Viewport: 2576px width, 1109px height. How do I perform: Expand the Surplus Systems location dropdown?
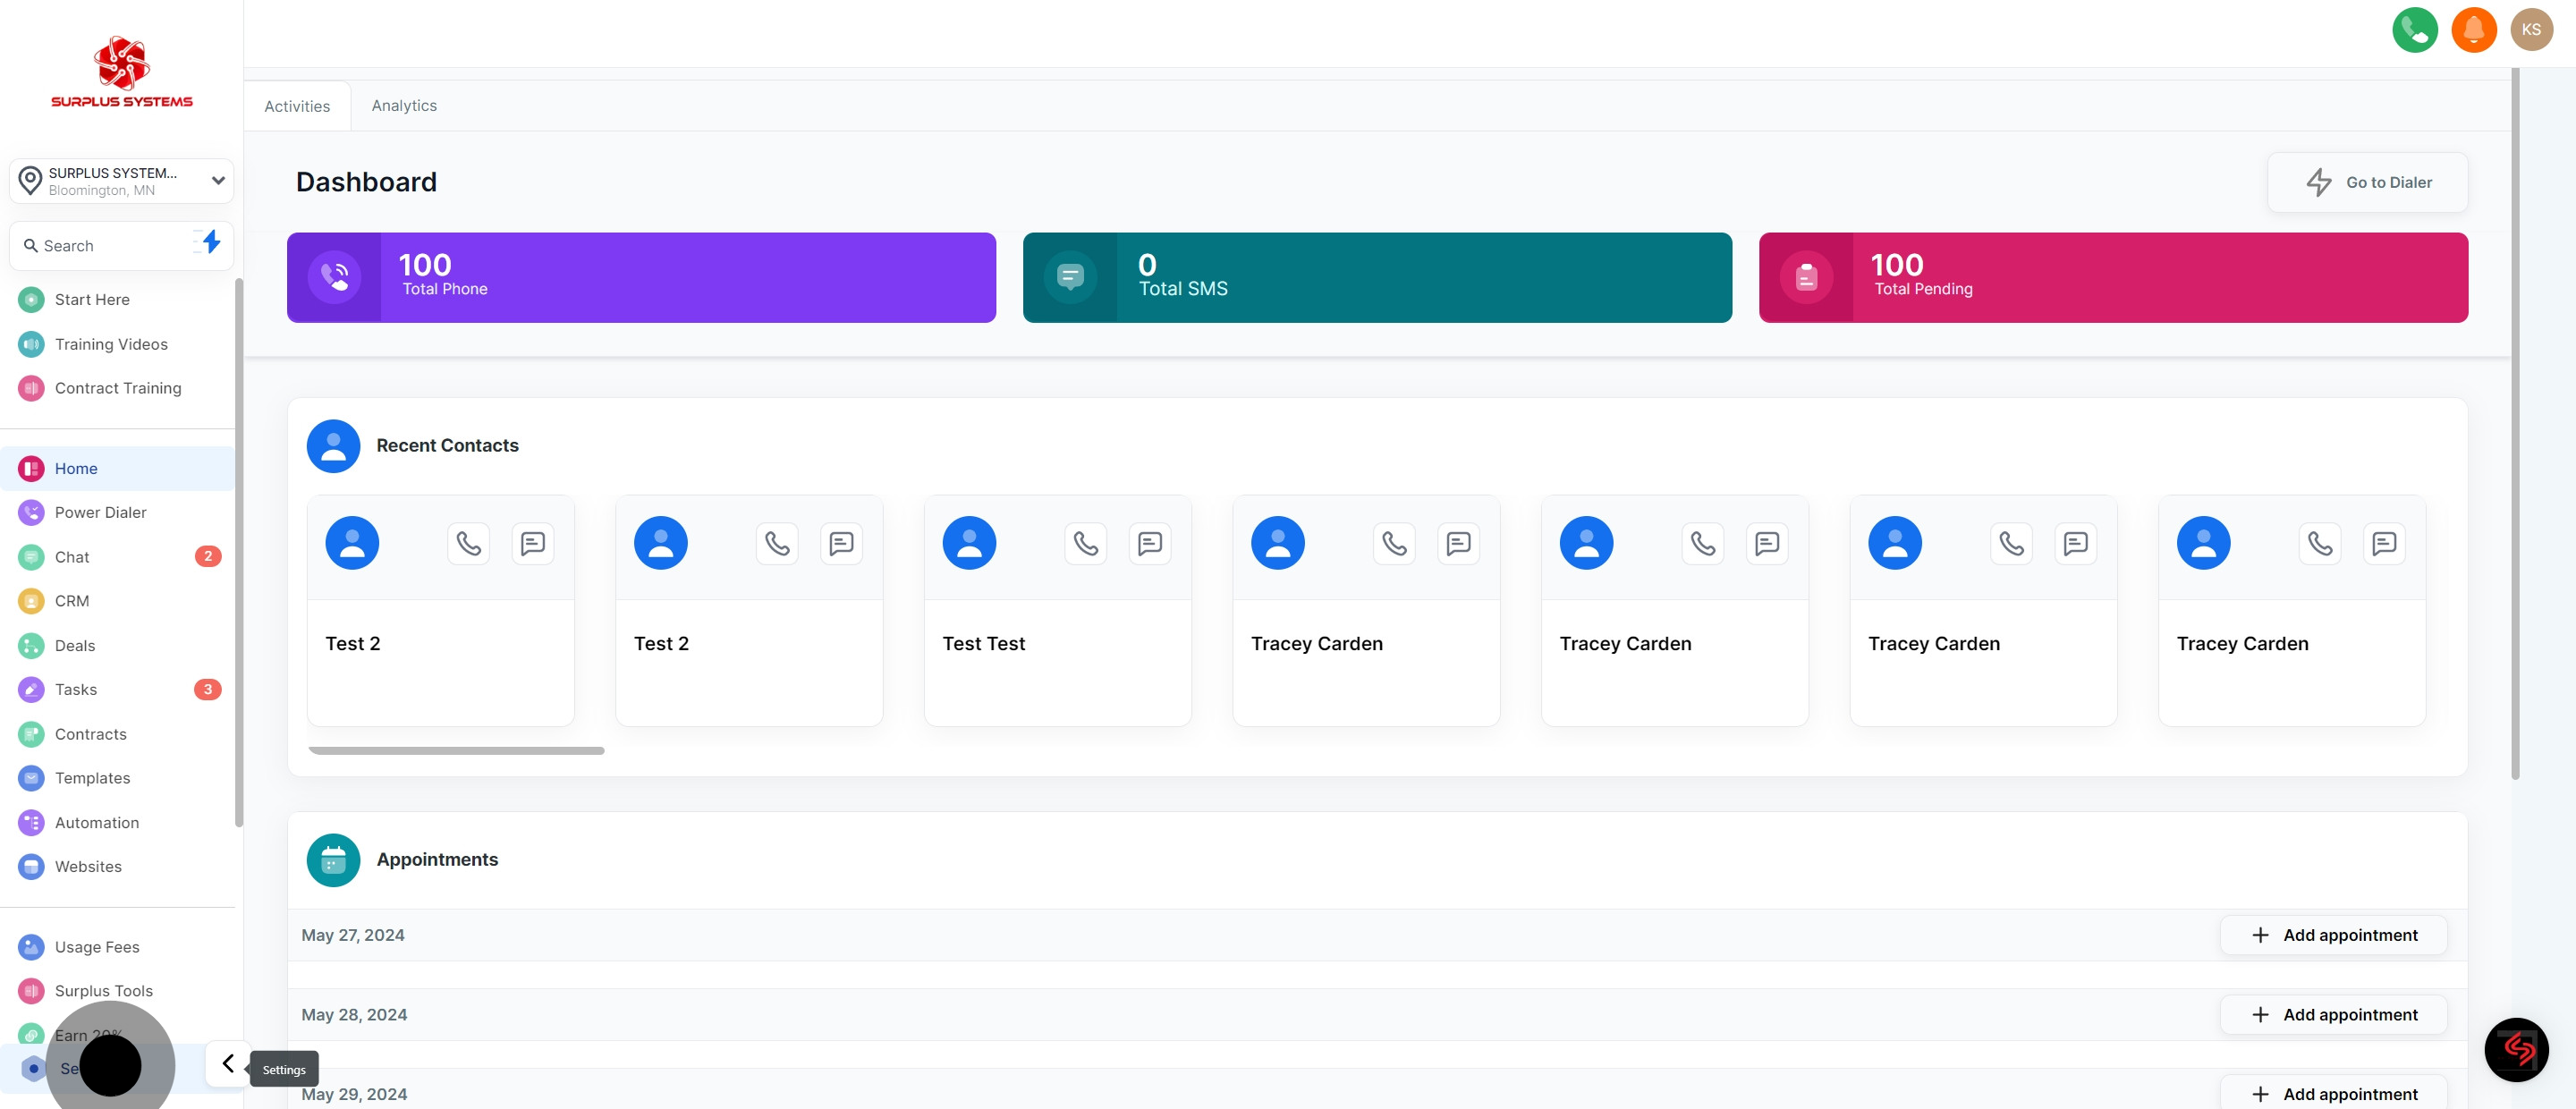click(217, 181)
